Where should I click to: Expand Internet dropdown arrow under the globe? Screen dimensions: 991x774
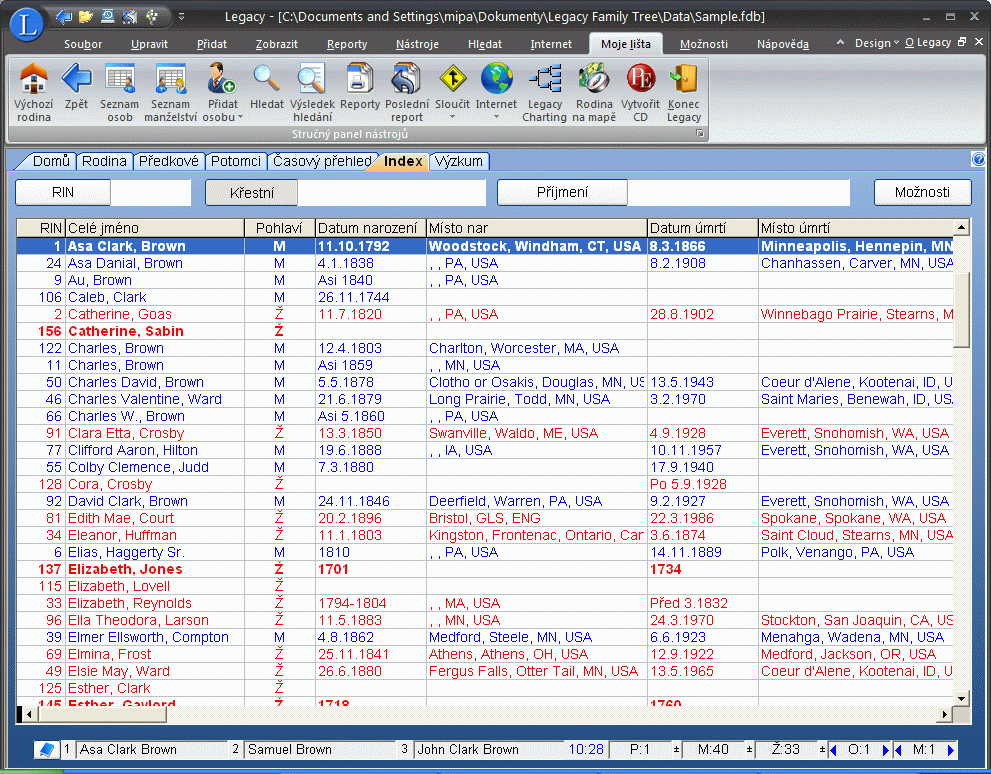pyautogui.click(x=496, y=117)
